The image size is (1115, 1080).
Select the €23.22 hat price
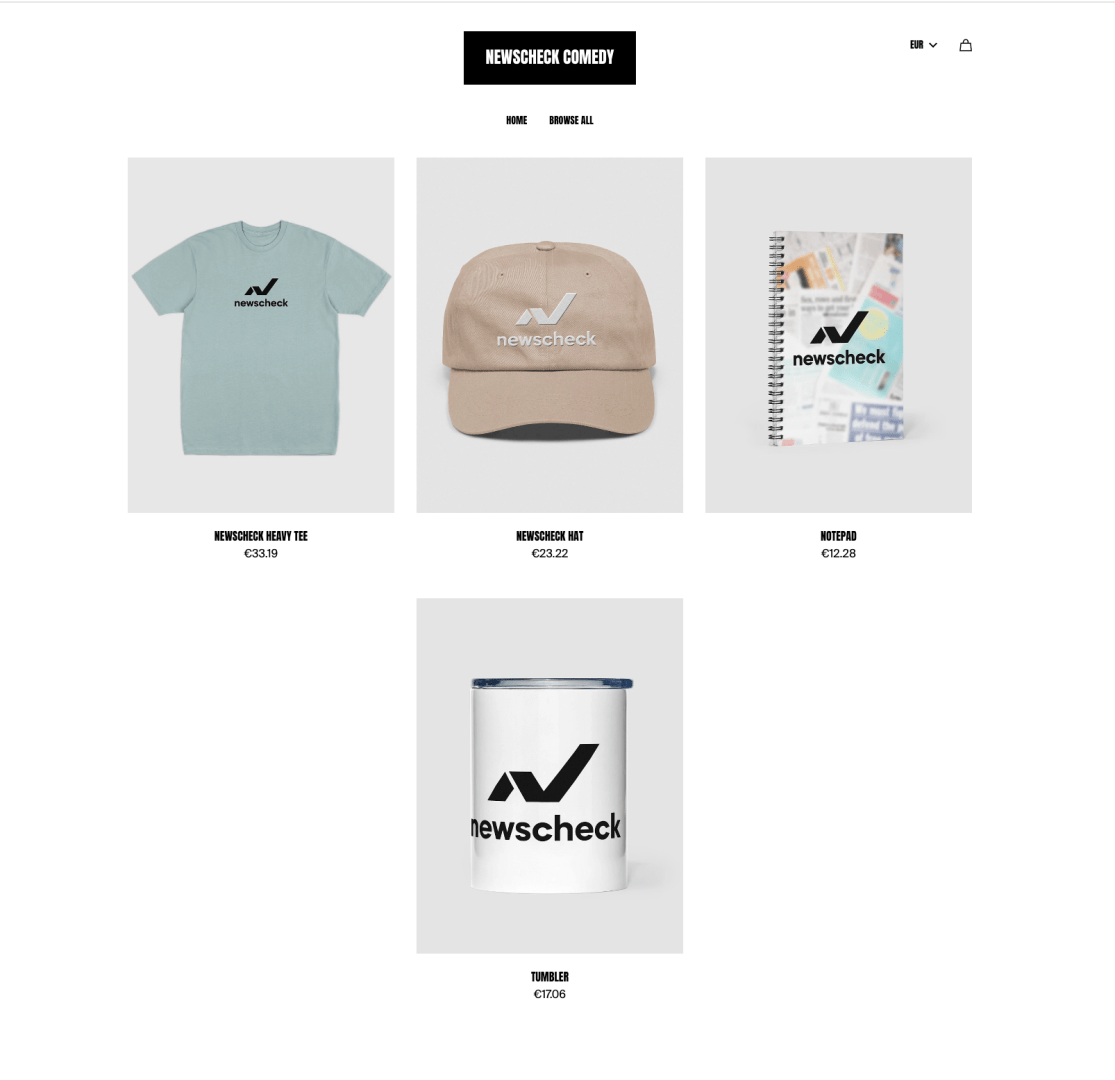[x=550, y=553]
